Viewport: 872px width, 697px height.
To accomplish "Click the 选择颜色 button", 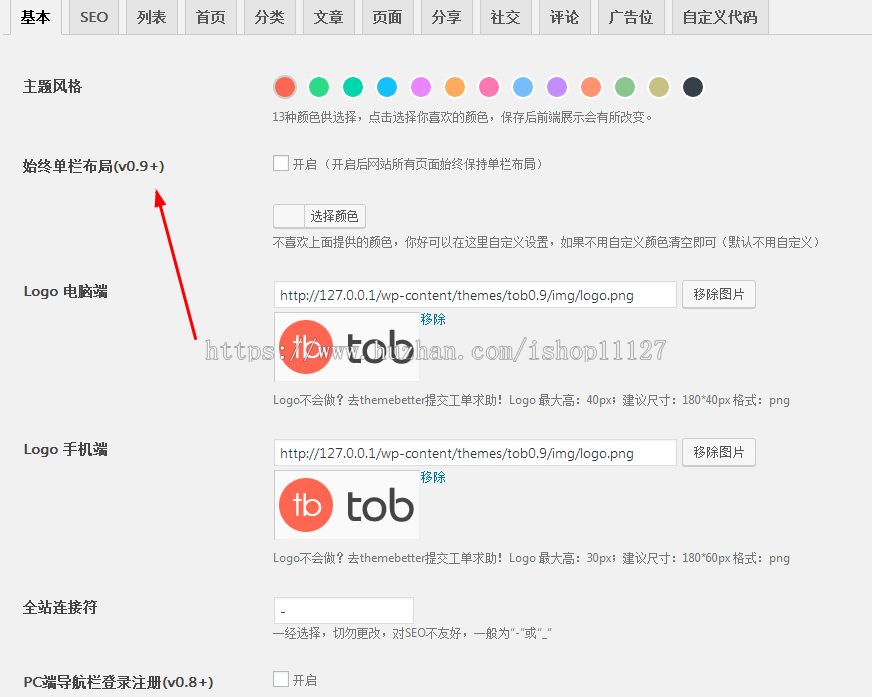I will (334, 216).
